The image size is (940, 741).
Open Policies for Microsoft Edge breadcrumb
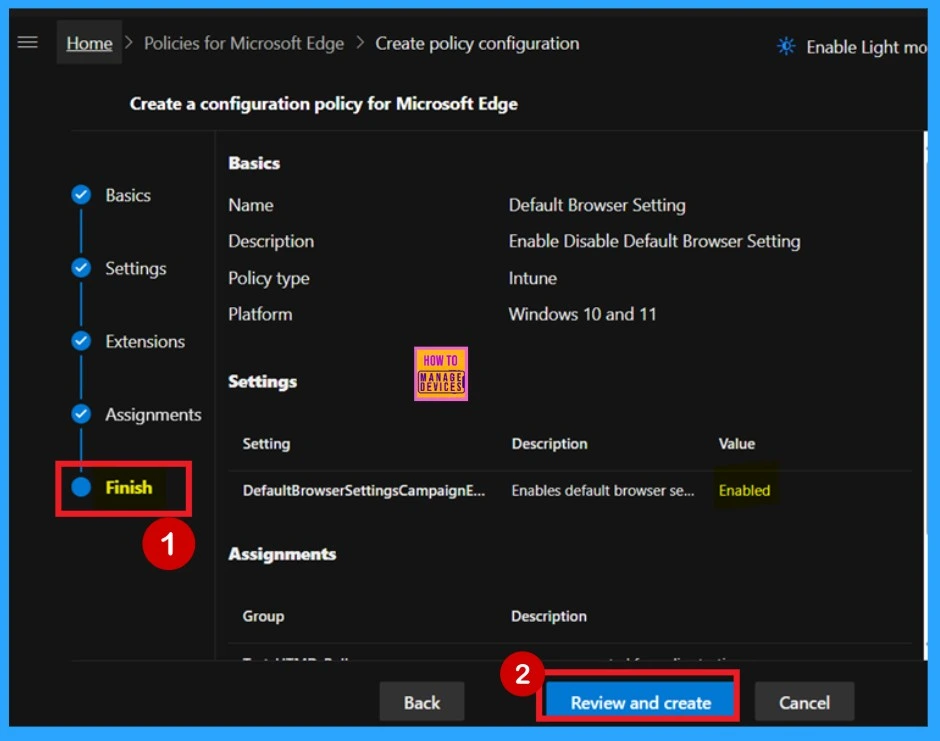[x=244, y=43]
